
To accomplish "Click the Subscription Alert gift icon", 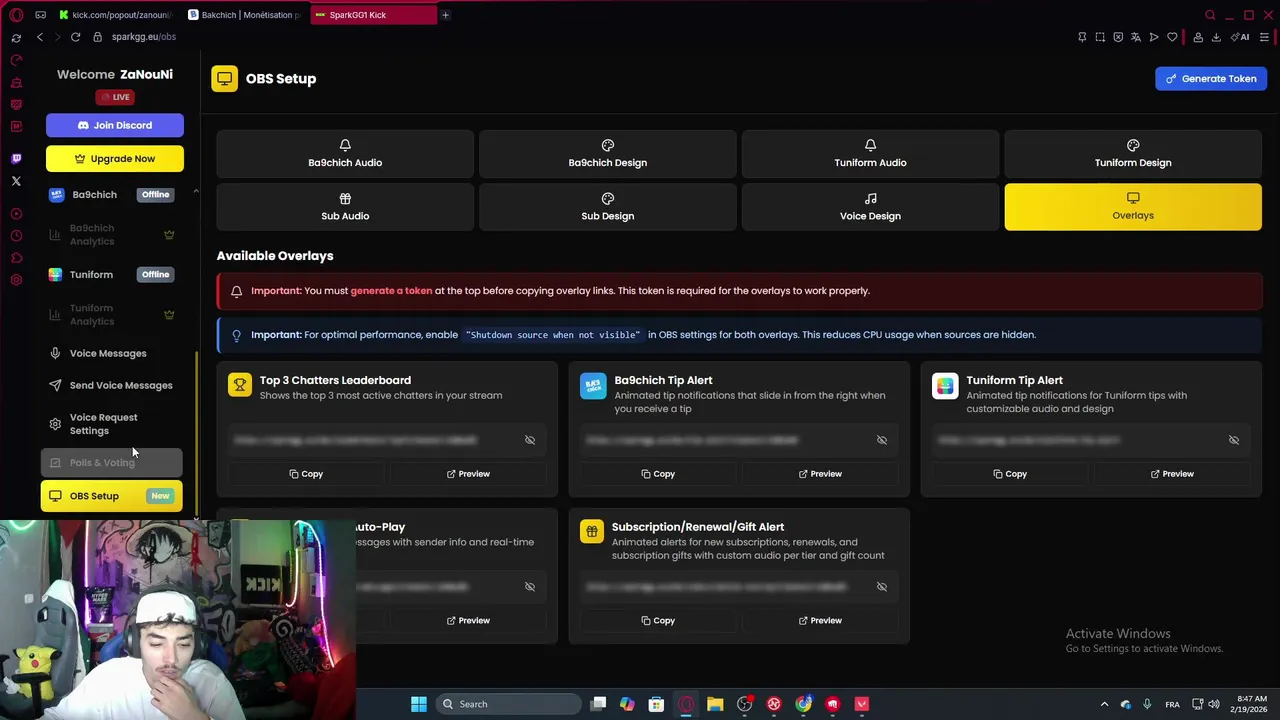I will coord(592,532).
